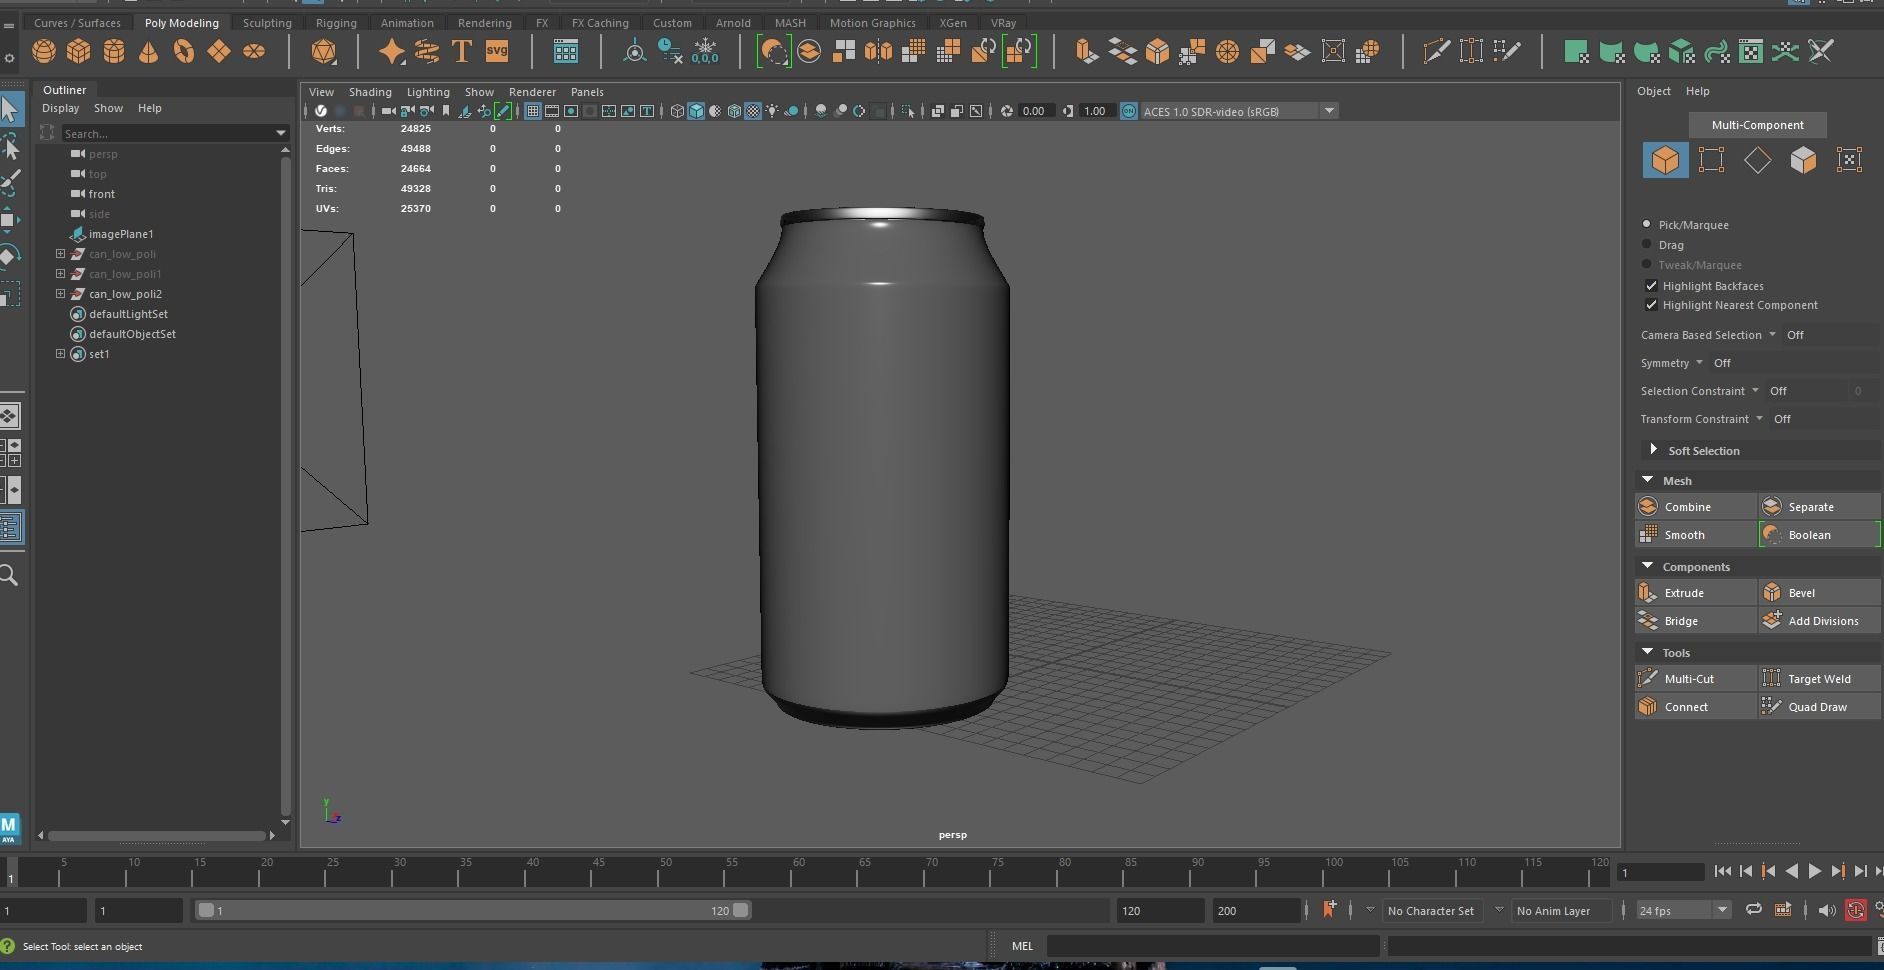Image resolution: width=1884 pixels, height=970 pixels.
Task: Switch to Rigging shelf tab
Action: click(336, 23)
